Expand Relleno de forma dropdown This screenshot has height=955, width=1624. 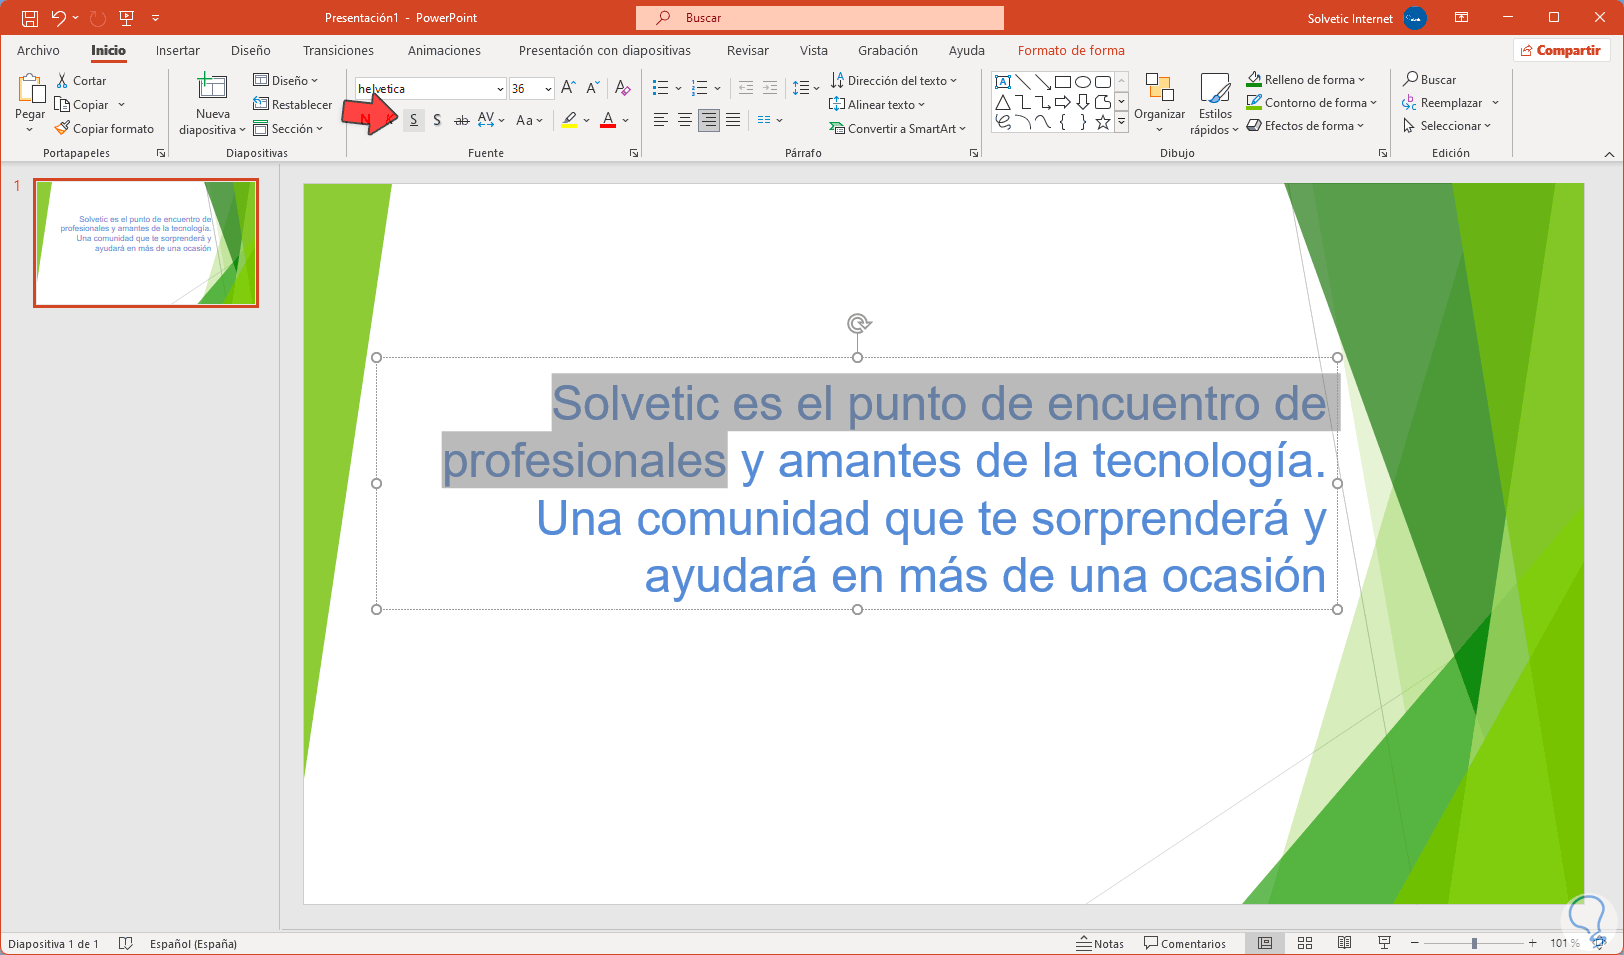tap(1305, 80)
